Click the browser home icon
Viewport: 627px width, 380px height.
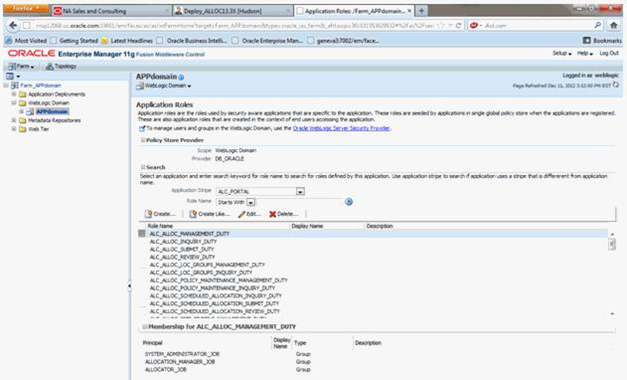[x=613, y=25]
